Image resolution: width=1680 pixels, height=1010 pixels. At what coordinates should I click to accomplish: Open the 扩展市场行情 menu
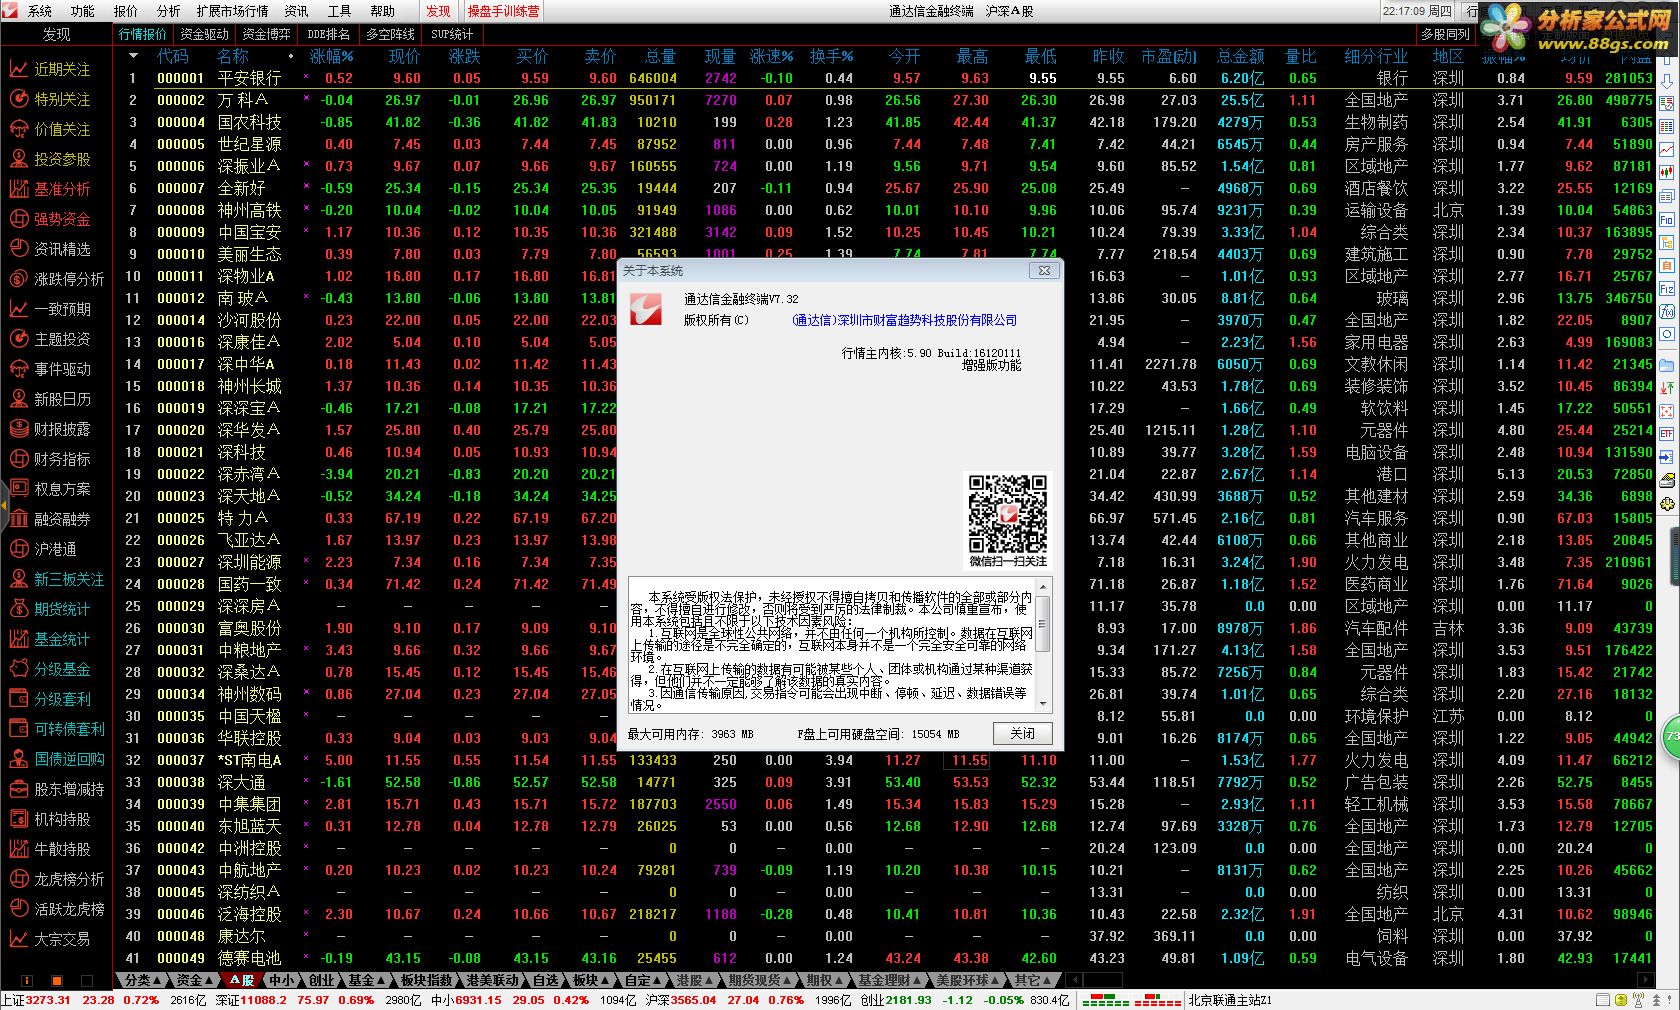pyautogui.click(x=232, y=11)
